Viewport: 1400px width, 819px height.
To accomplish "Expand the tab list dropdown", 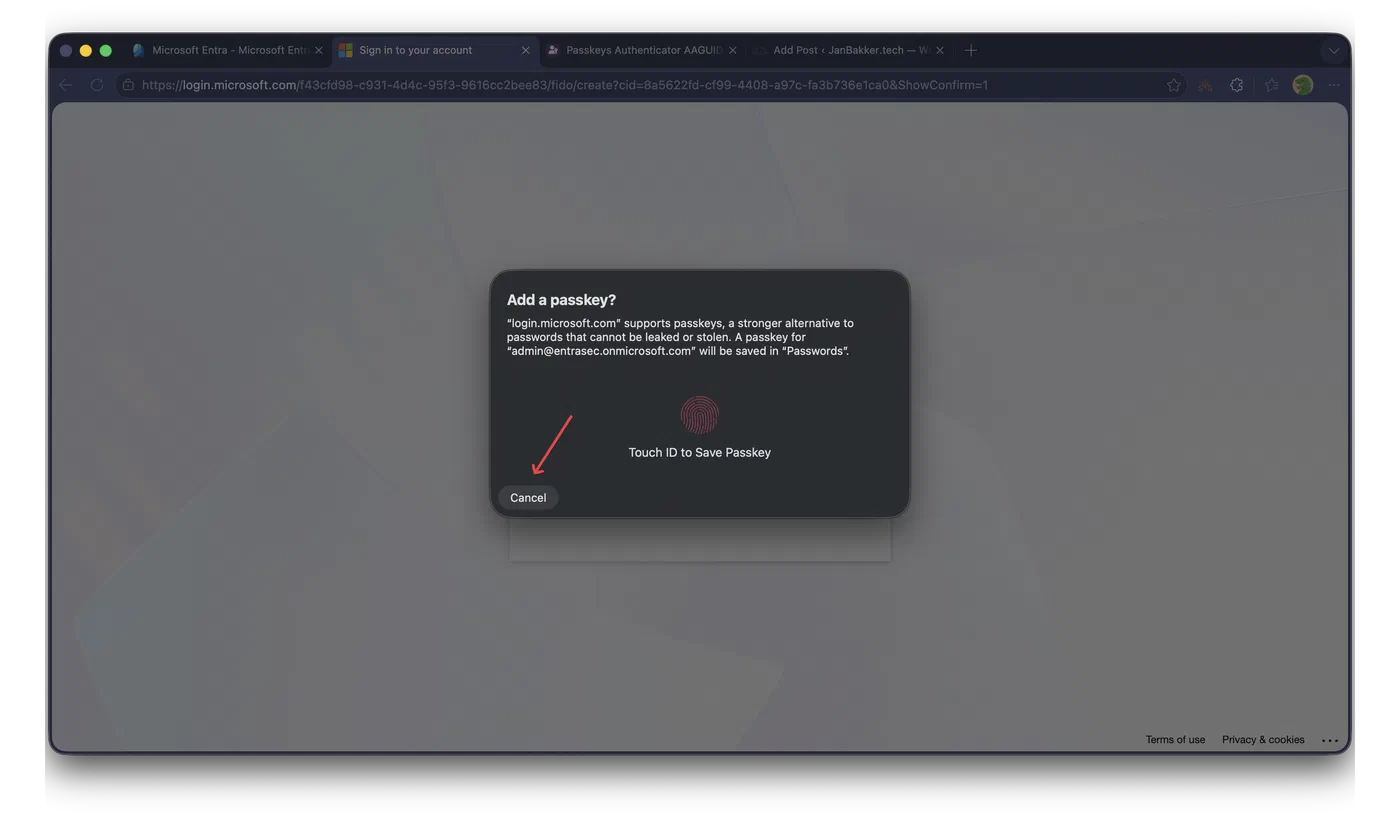I will [1333, 50].
